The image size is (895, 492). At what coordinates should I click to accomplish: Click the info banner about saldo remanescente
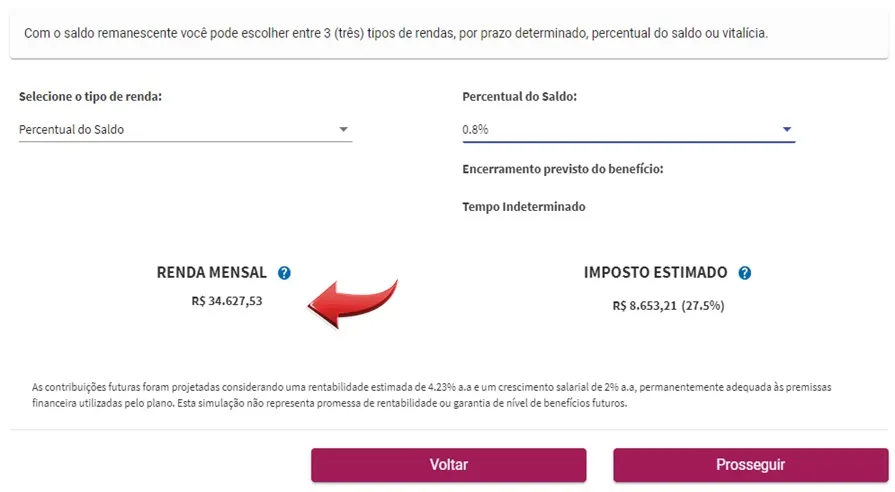pos(449,34)
